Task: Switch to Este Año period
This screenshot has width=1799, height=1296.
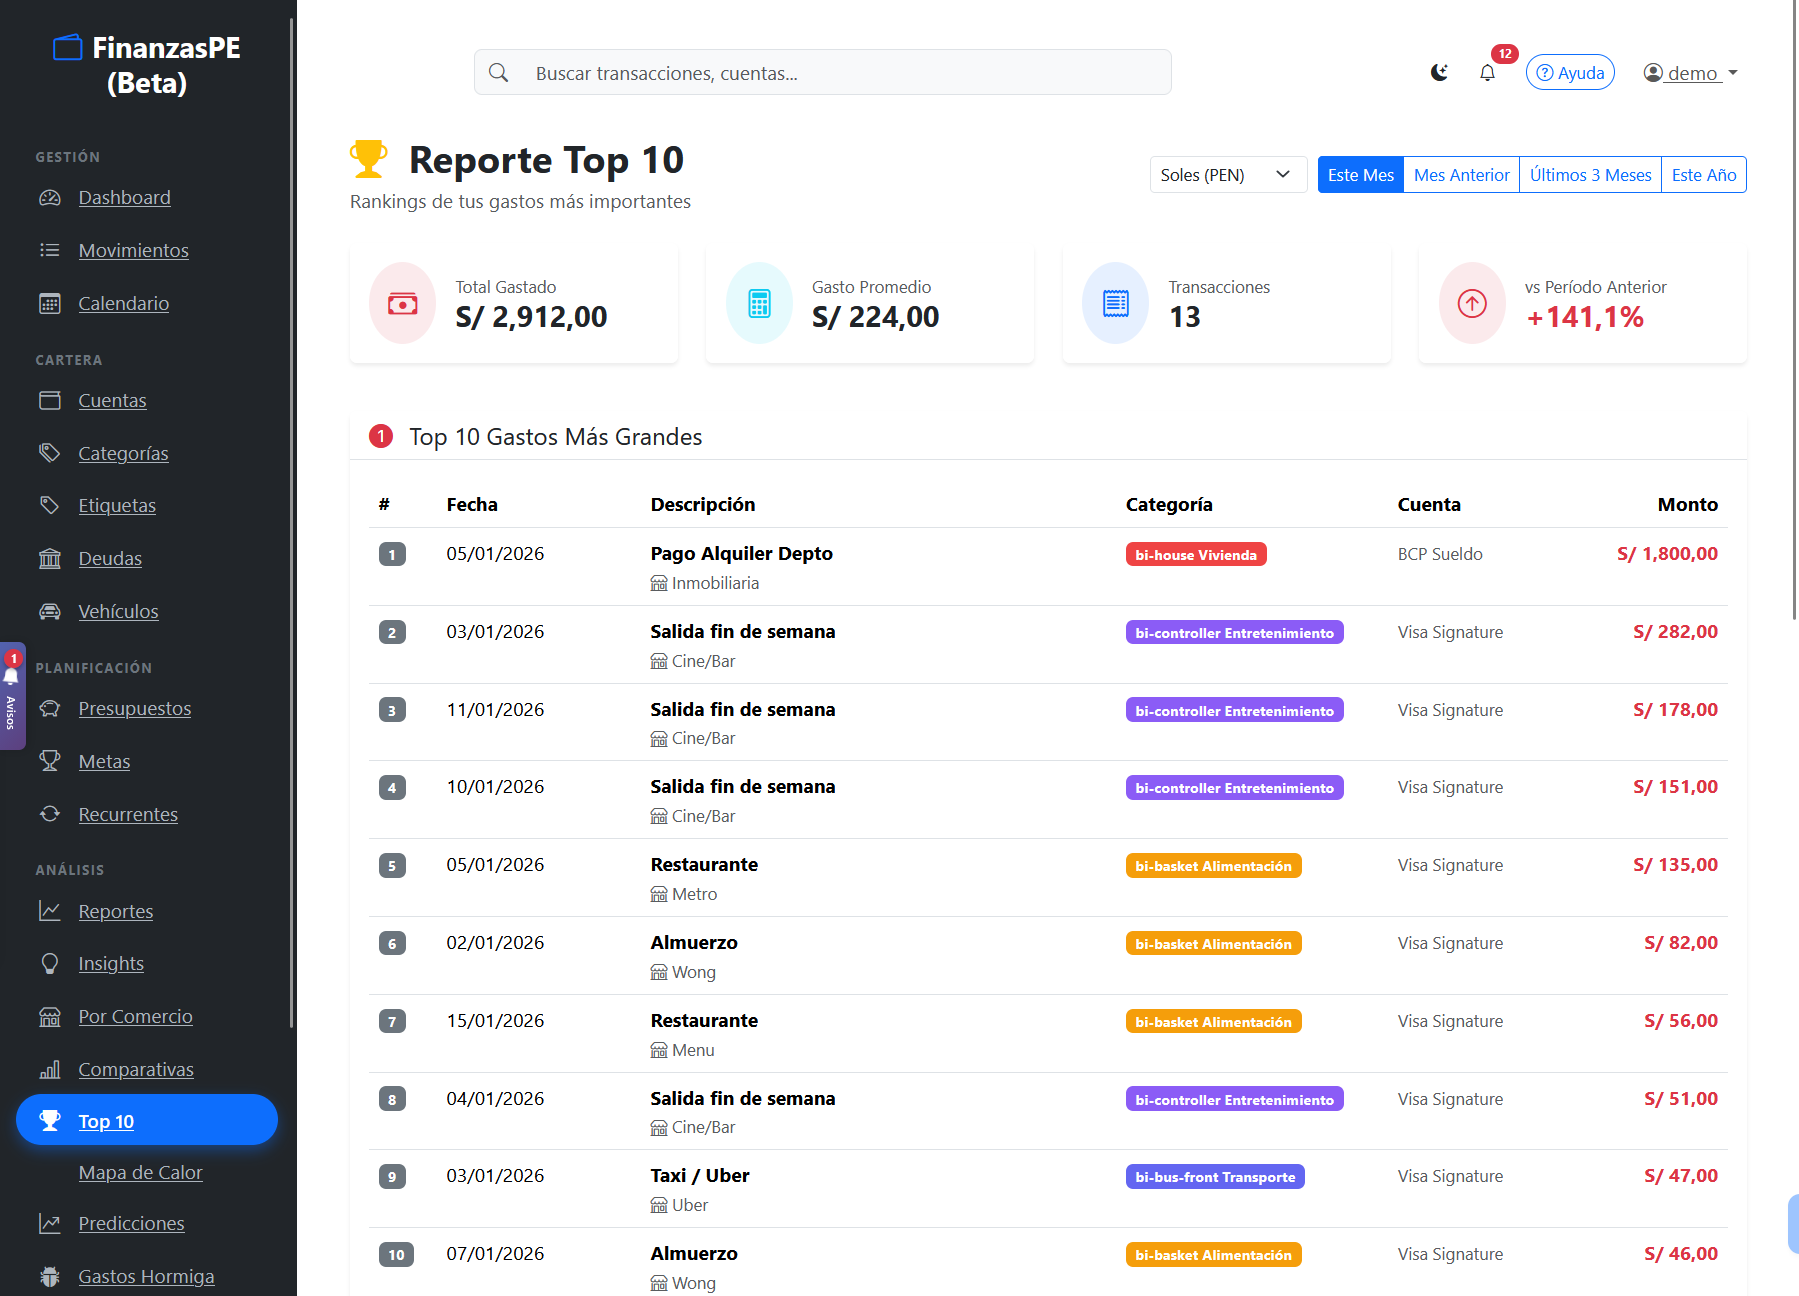Action: pos(1704,175)
